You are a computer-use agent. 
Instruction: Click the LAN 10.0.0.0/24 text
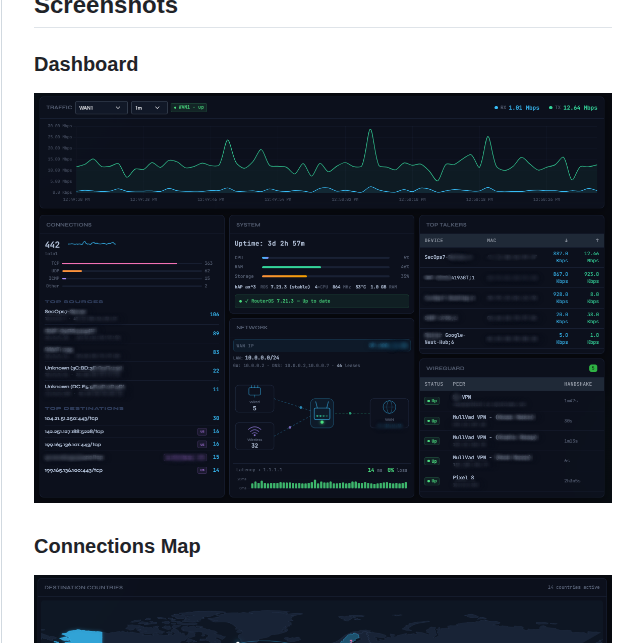coord(256,358)
